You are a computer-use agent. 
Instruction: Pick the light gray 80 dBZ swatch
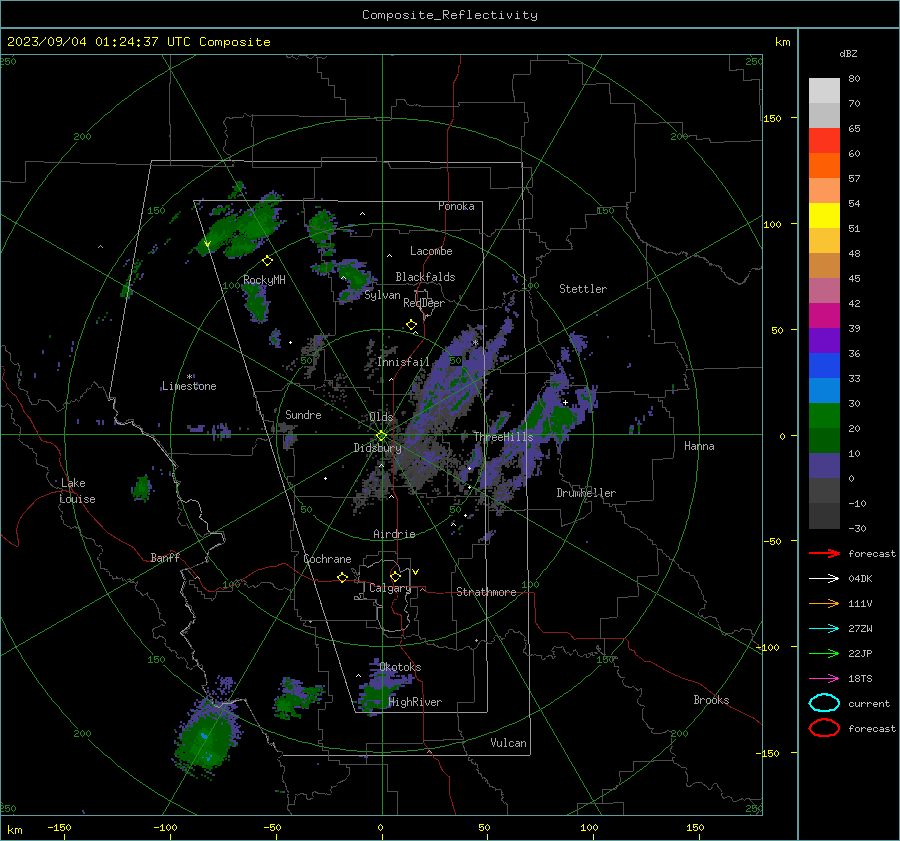(x=824, y=91)
